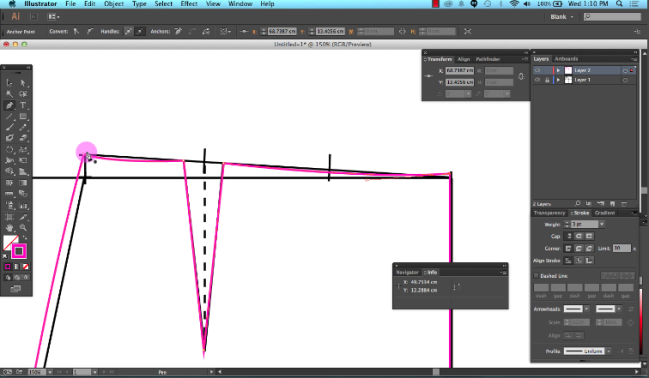
Task: Select the Pen tool
Action: coord(10,106)
